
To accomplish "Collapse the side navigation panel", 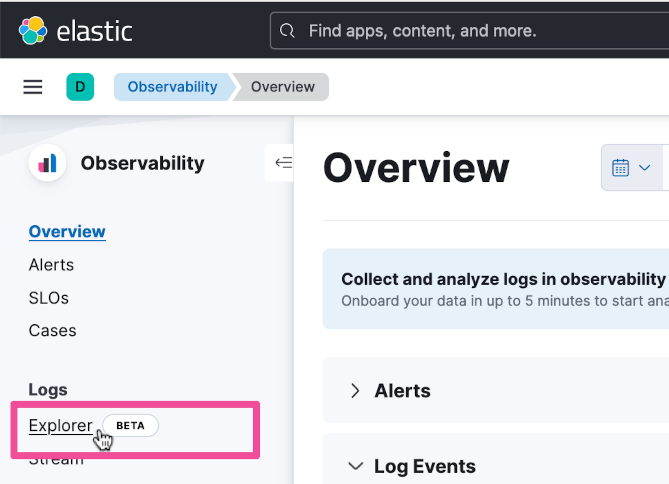I will pos(283,162).
